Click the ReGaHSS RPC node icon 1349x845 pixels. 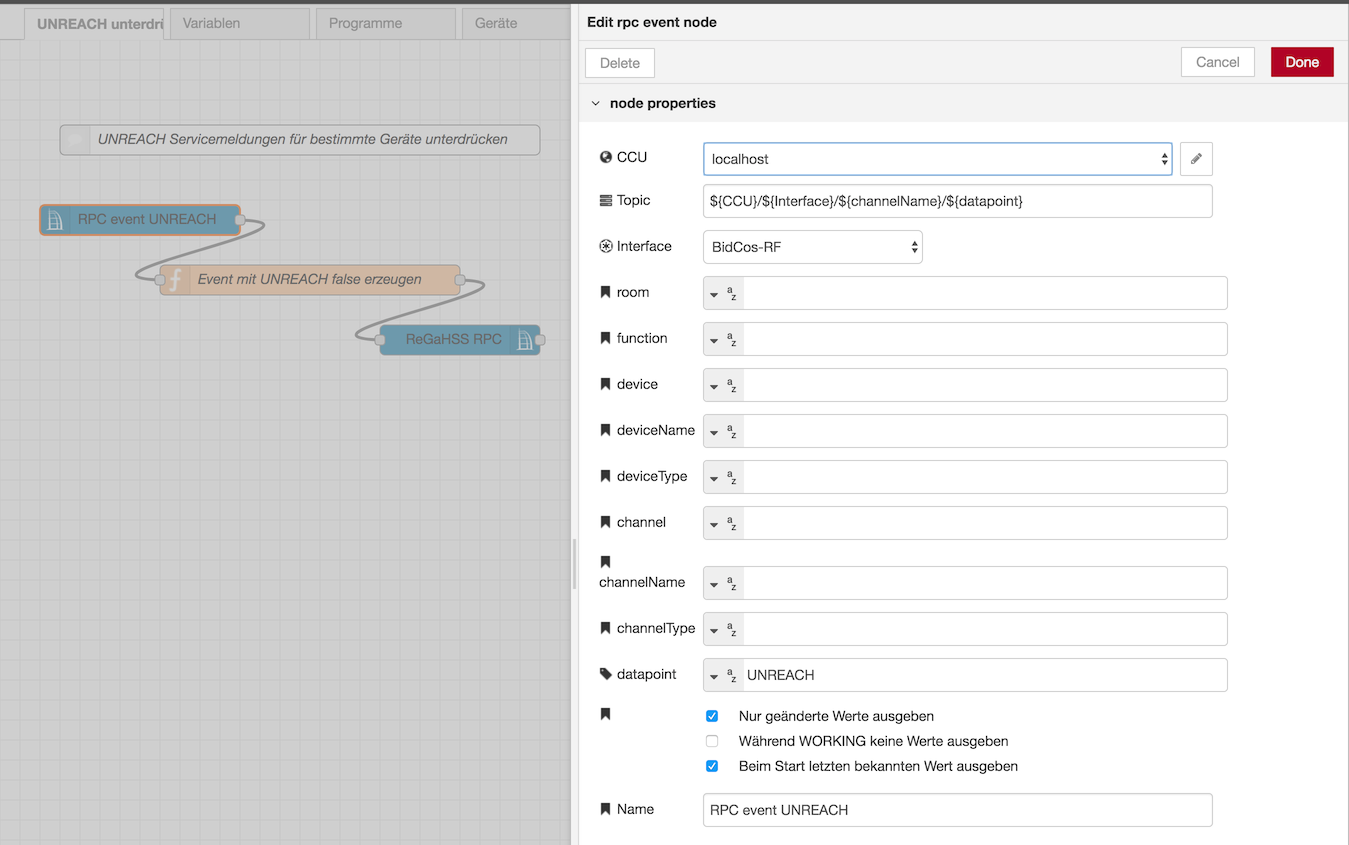click(524, 340)
